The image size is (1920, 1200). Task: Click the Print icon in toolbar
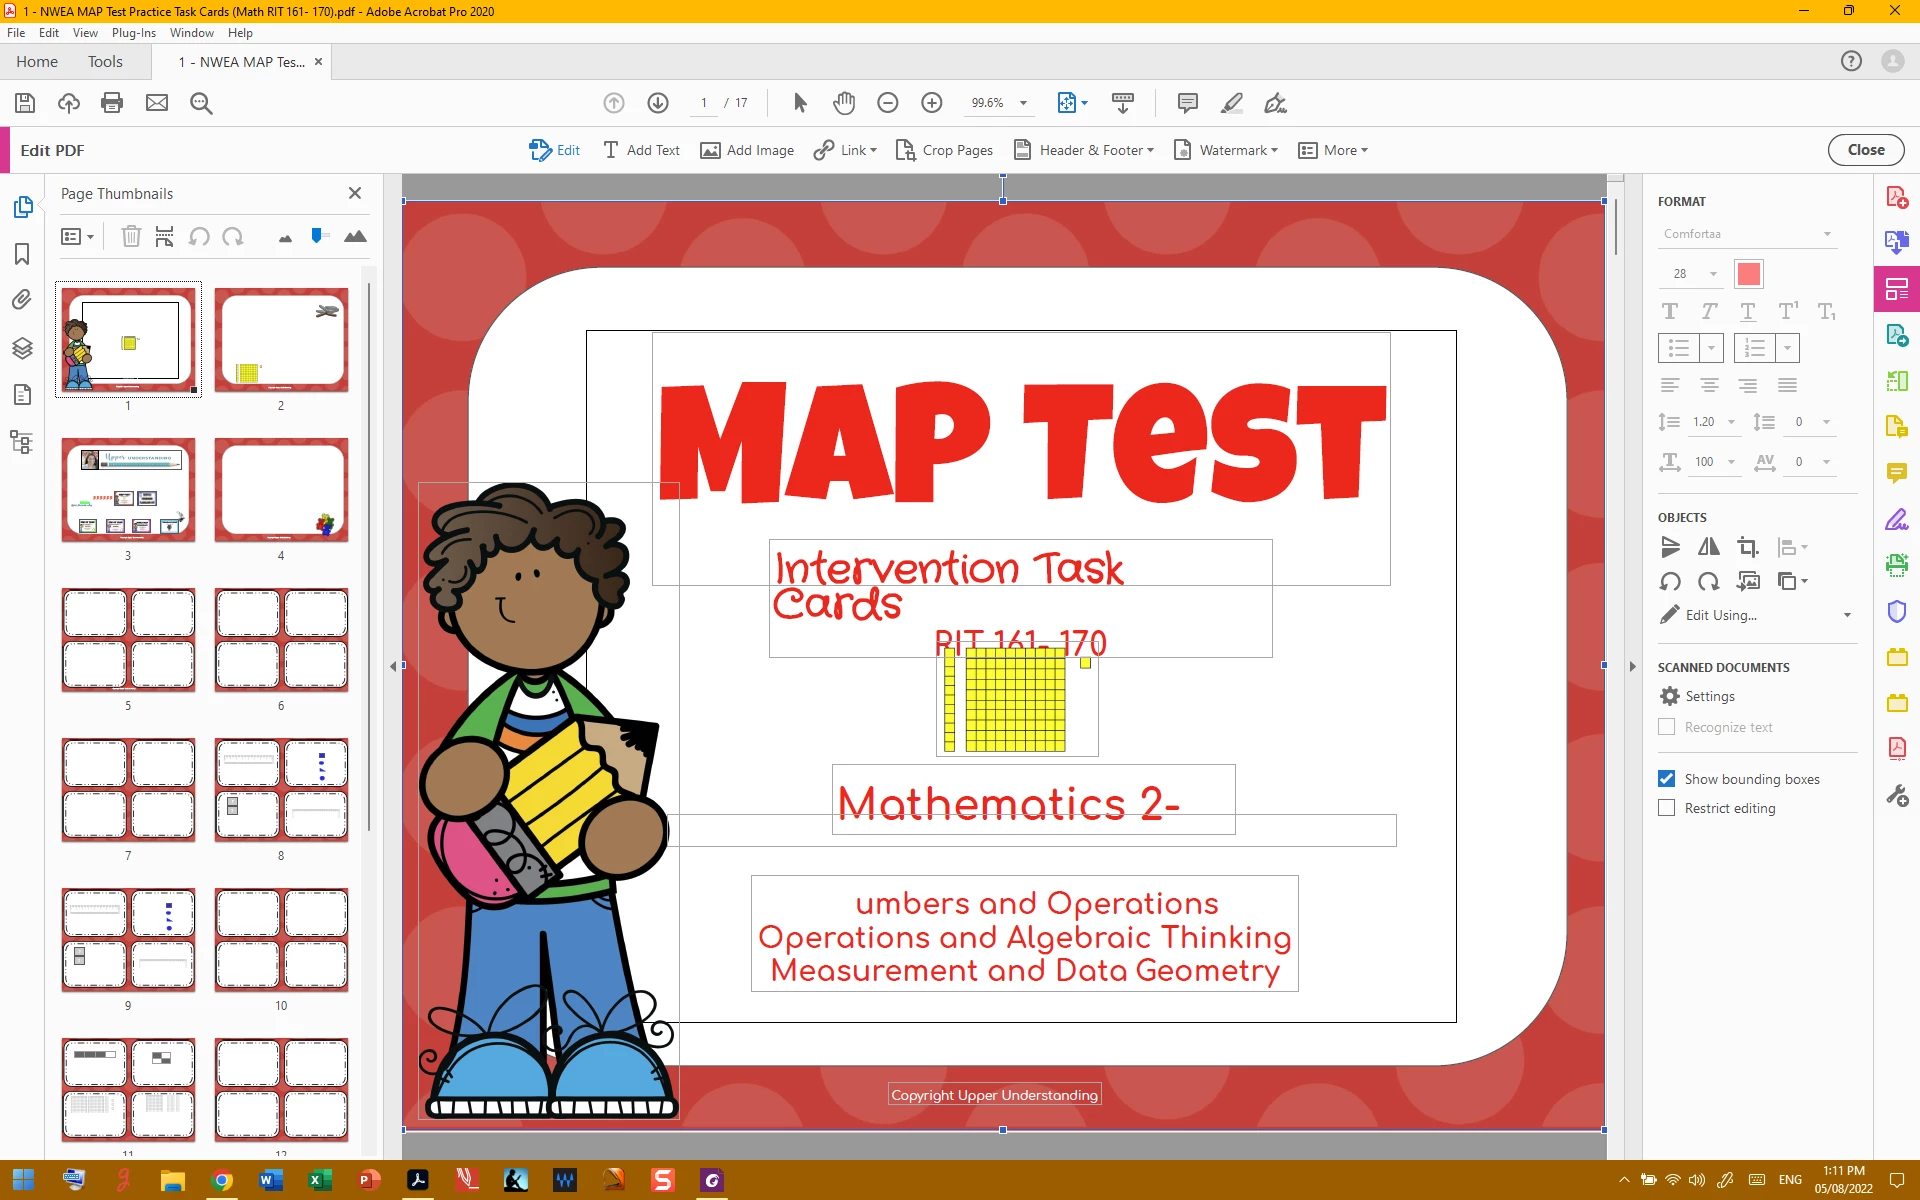(112, 103)
